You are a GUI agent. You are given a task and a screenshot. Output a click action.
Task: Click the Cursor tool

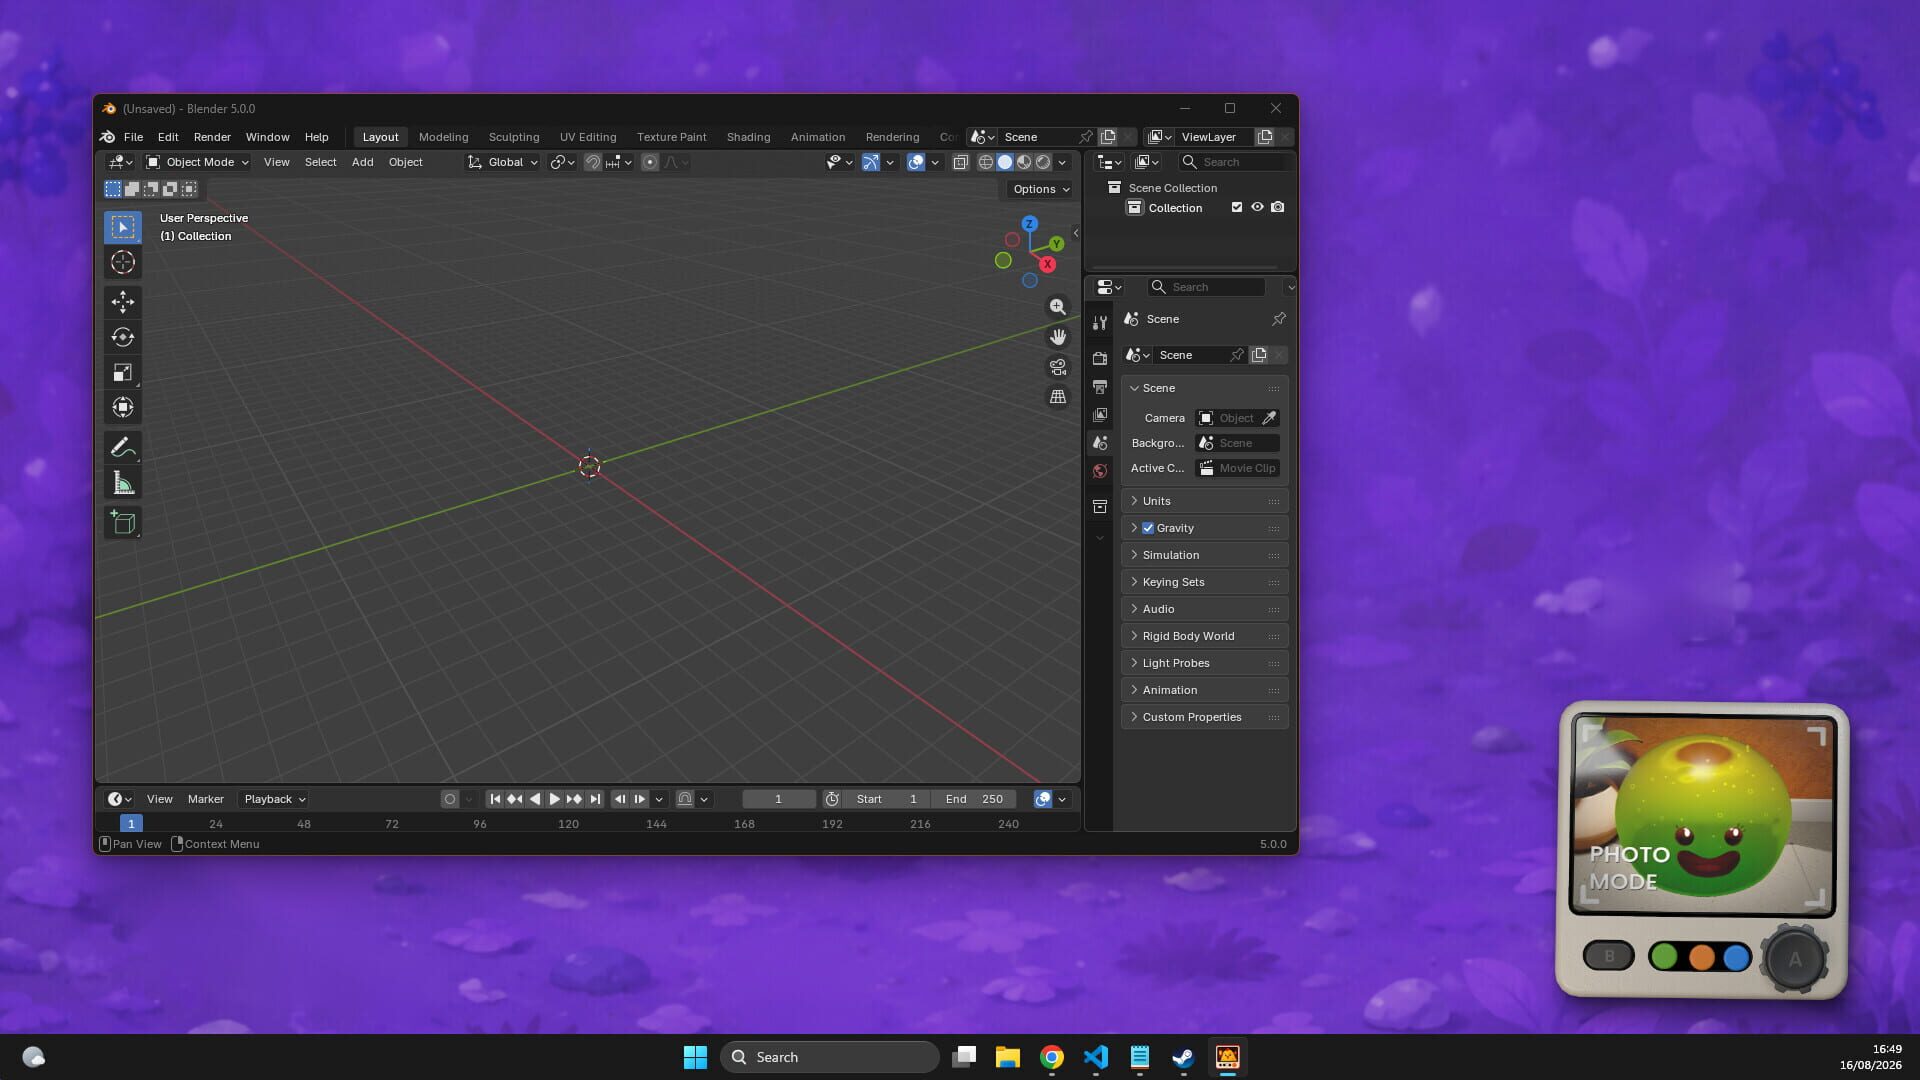click(123, 262)
